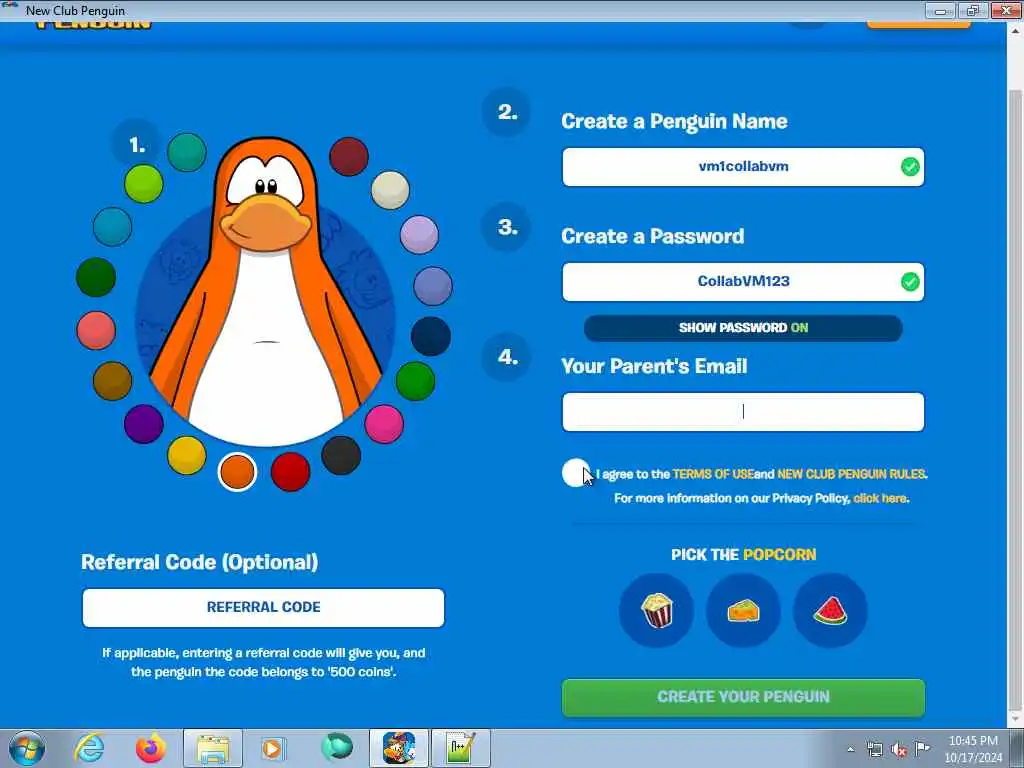Launch Firefox from the taskbar
Image resolution: width=1024 pixels, height=768 pixels.
point(150,748)
